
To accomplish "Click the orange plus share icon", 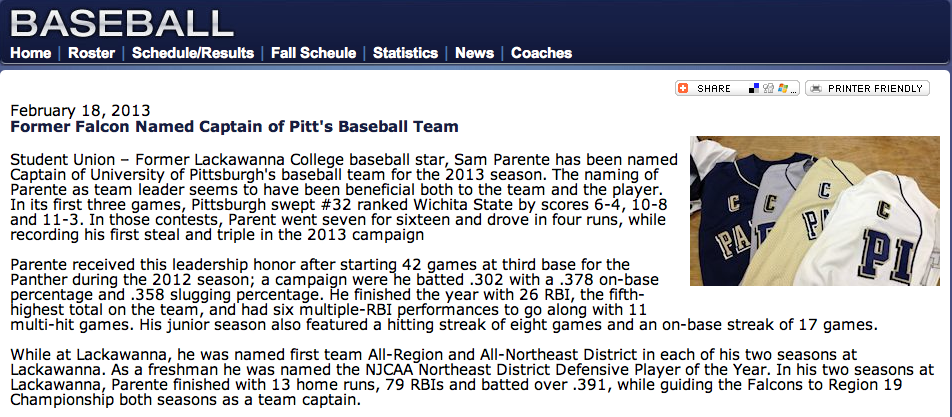I will pyautogui.click(x=683, y=89).
